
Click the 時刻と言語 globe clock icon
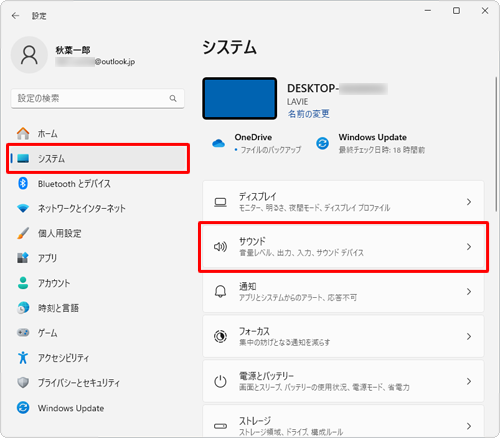(23, 308)
